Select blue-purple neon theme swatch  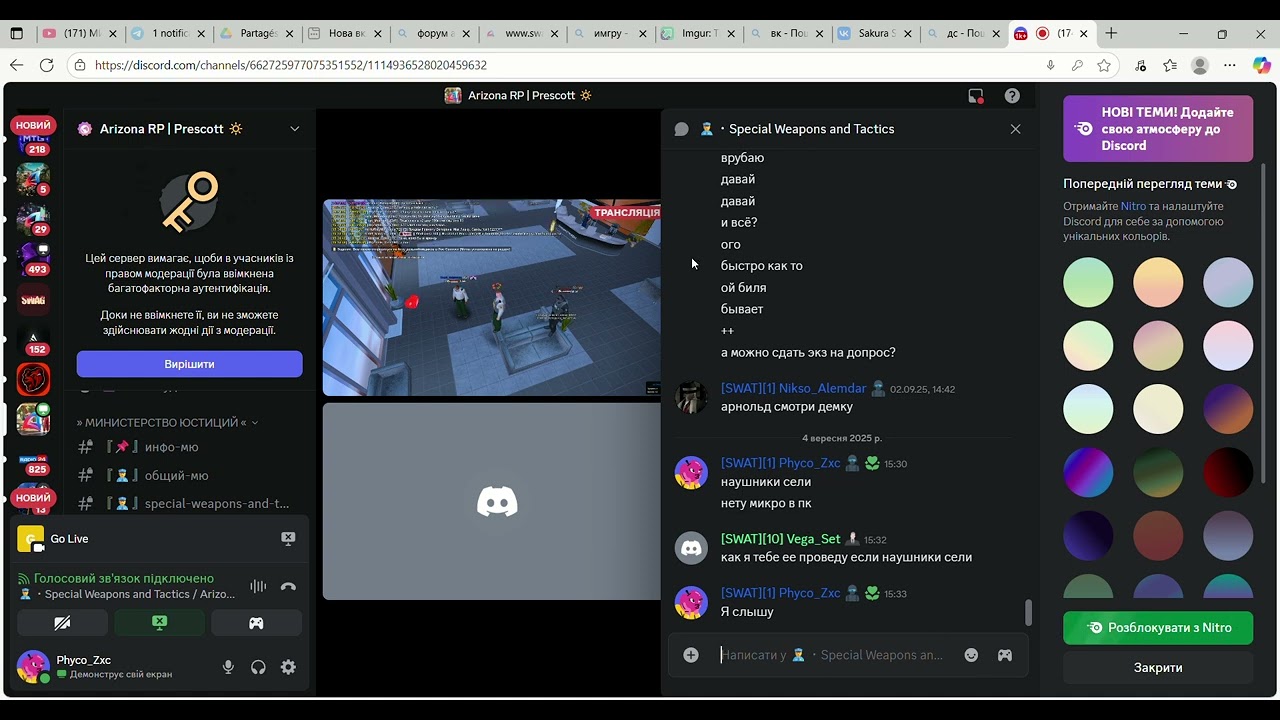[1088, 471]
